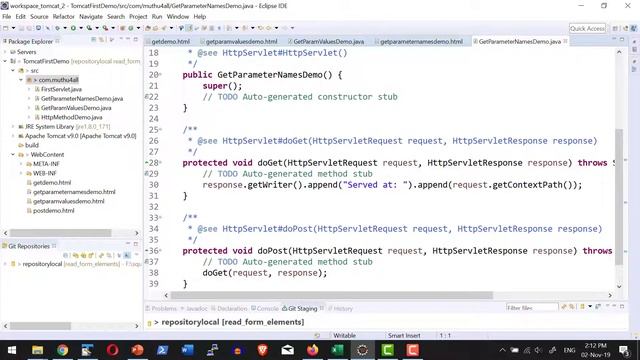Open the Window menu
Screen dimensions: 640x360
point(178,17)
